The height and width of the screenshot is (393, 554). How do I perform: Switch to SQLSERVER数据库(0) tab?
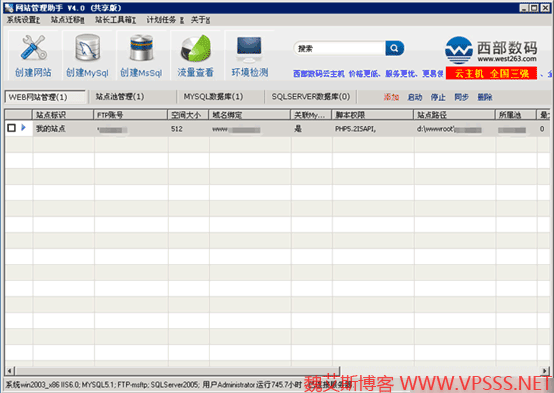point(311,96)
